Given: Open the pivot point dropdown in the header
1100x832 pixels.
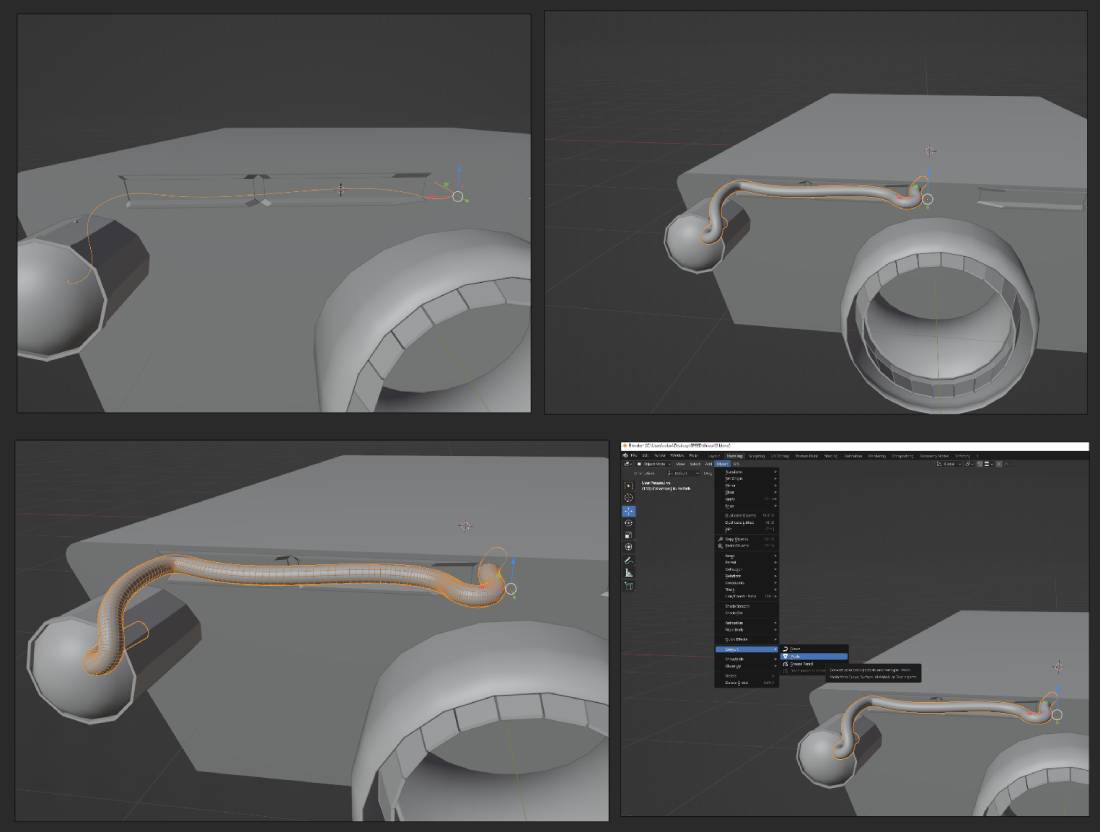Looking at the screenshot, I should tap(968, 464).
